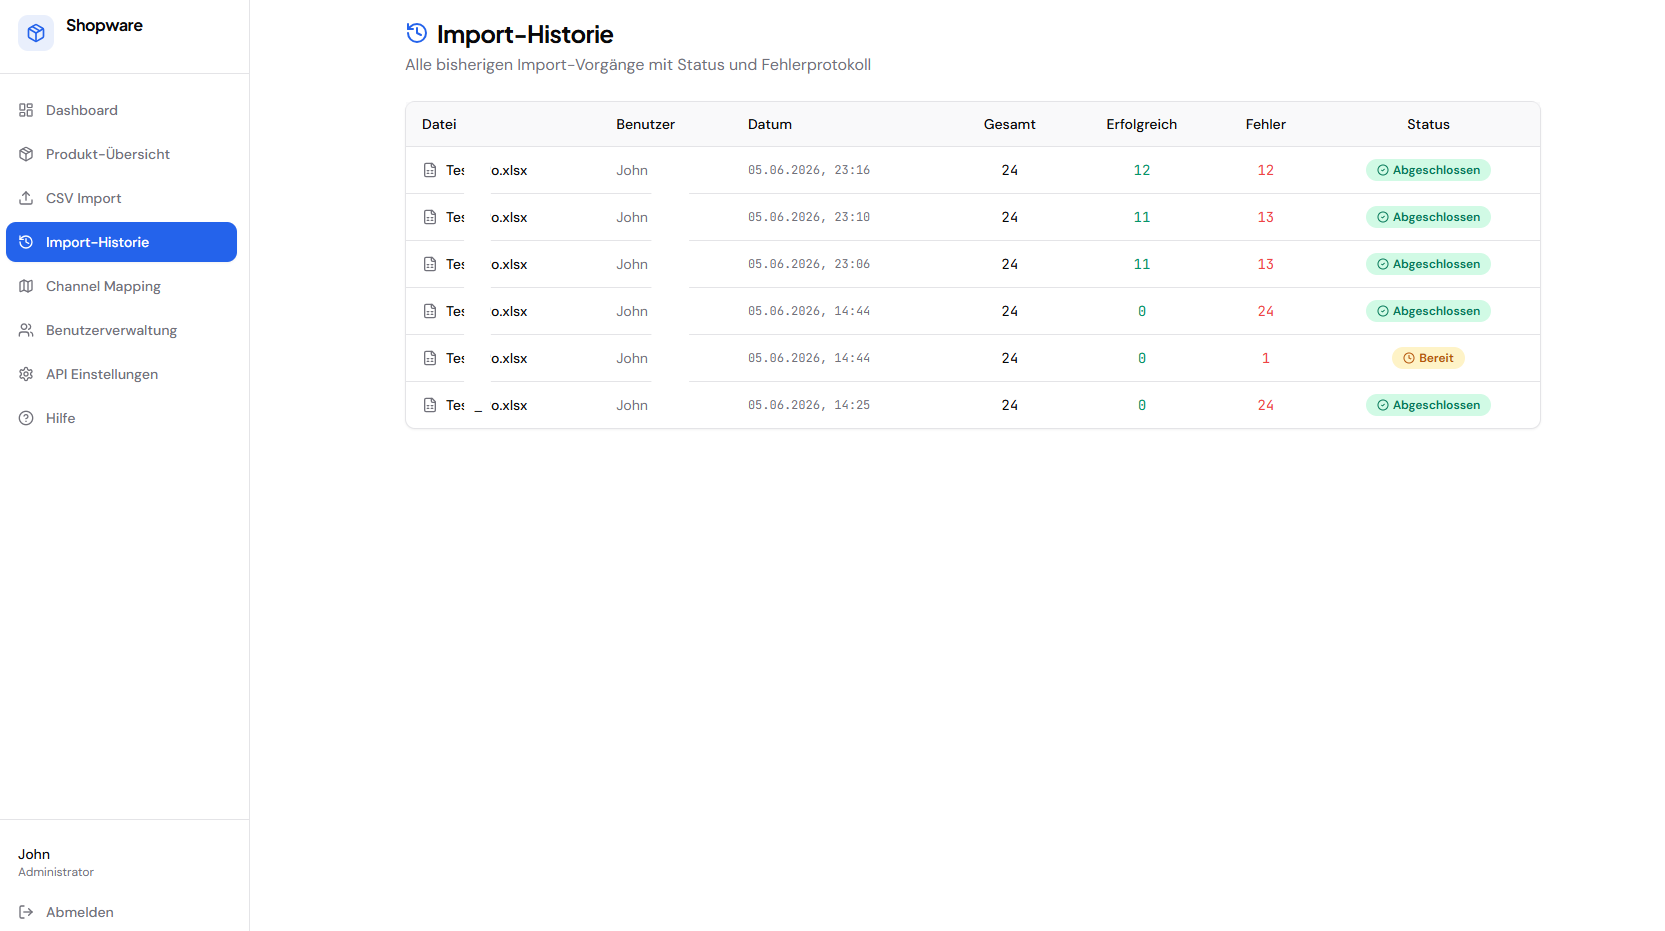Screen dimensions: 1665x931
Task: Click the date 05.06.2026, 23:10
Action: point(809,217)
